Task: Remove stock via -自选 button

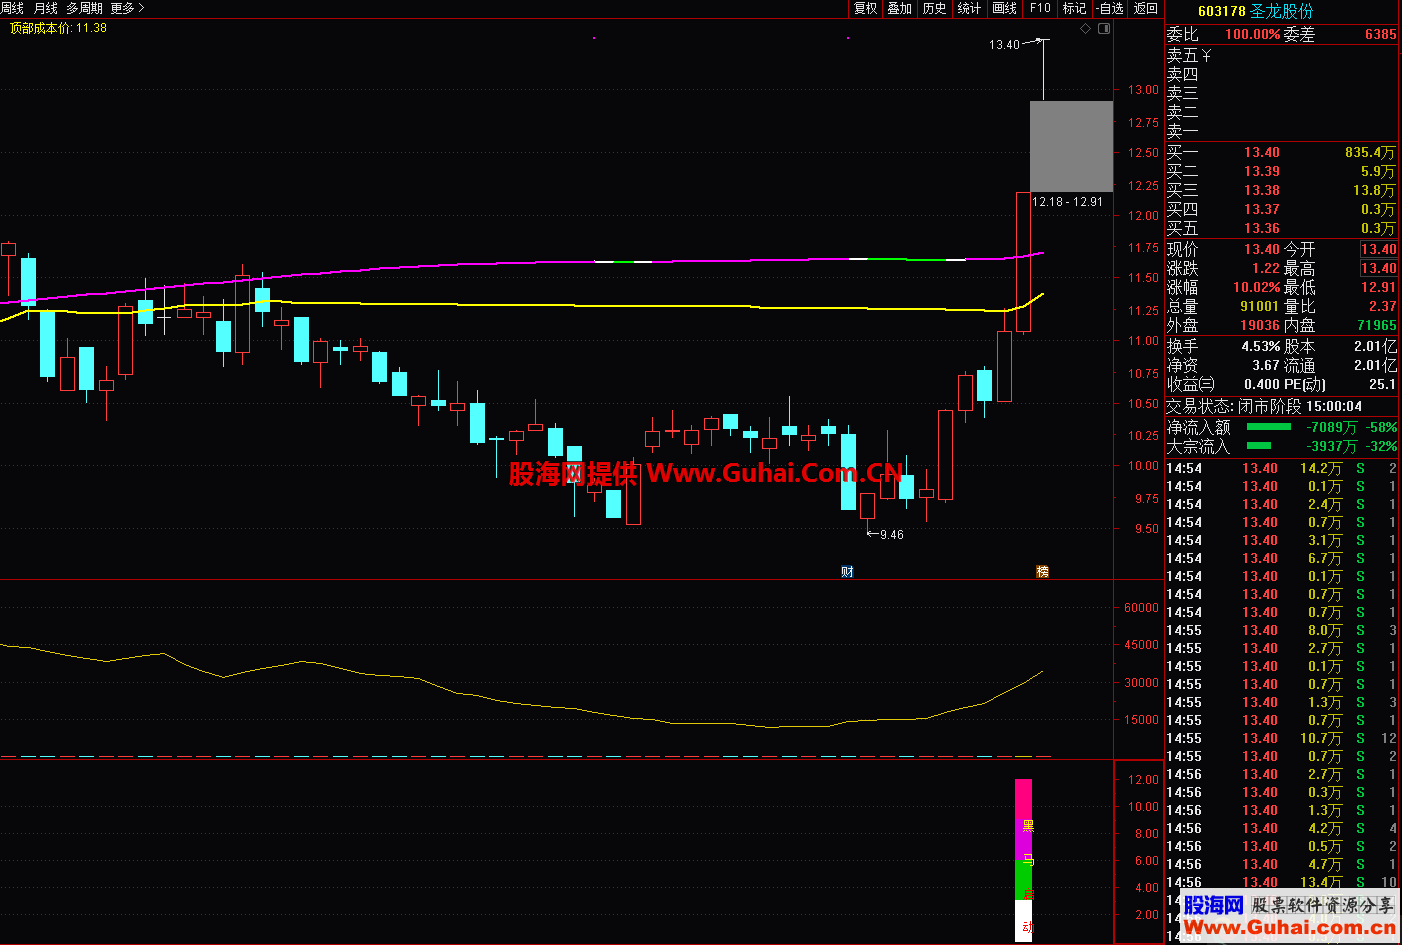Action: pyautogui.click(x=1110, y=8)
